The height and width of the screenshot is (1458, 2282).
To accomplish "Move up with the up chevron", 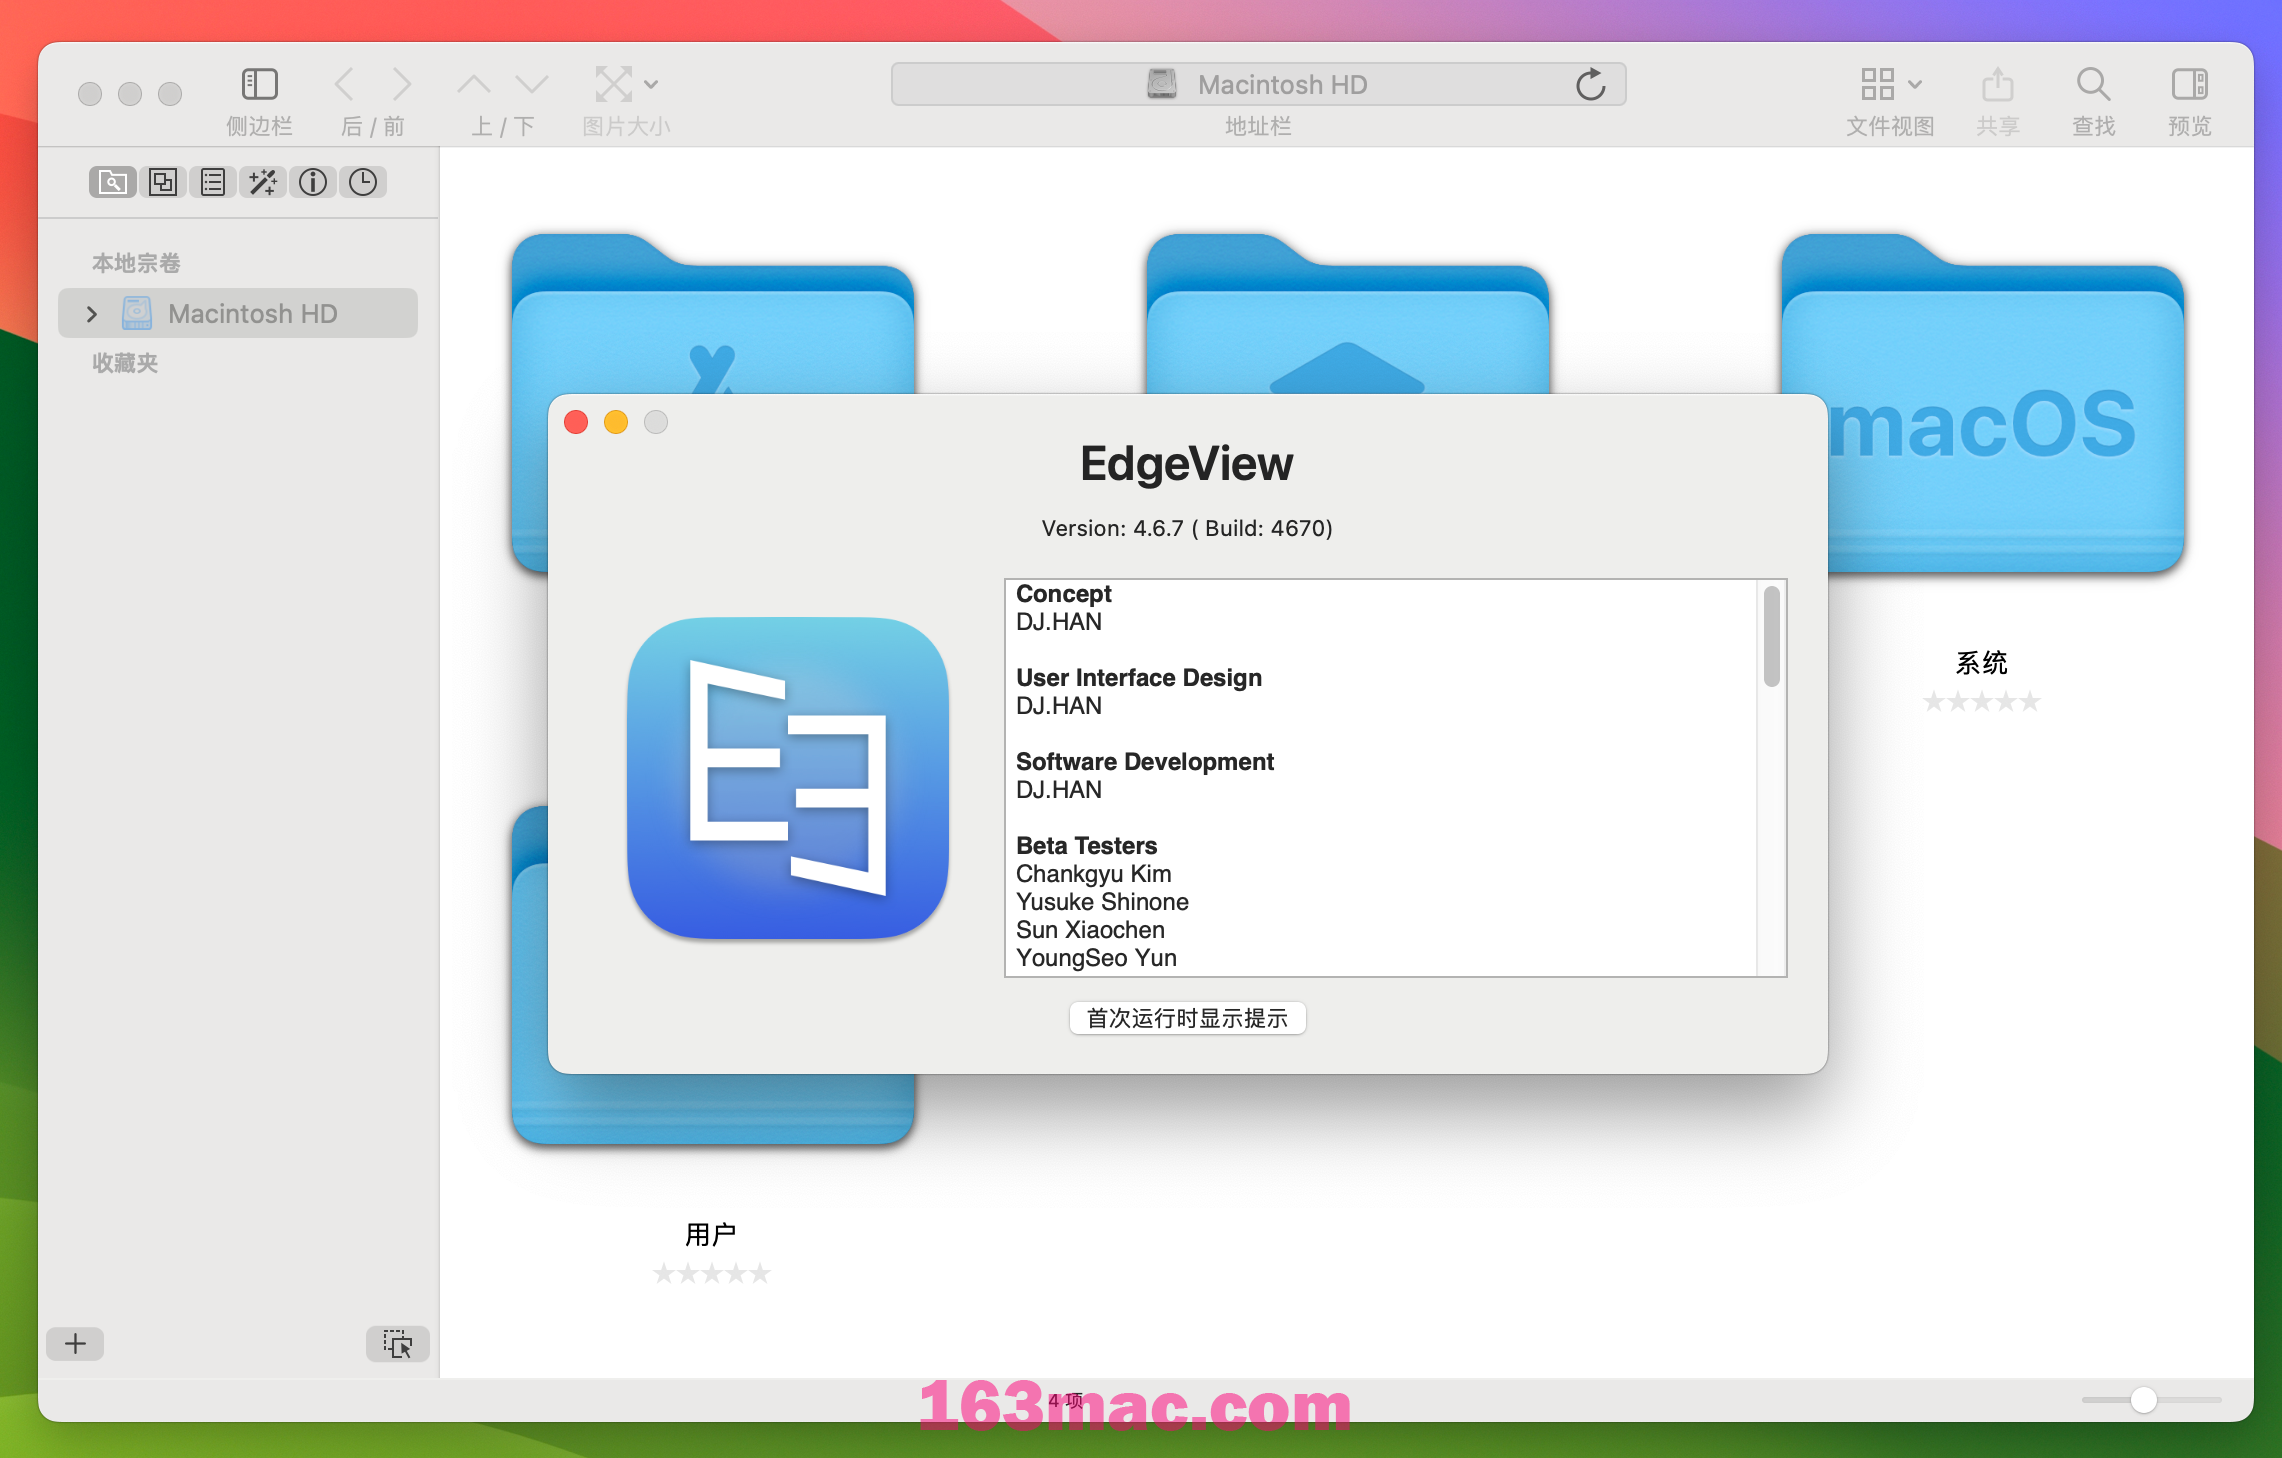I will coord(474,84).
